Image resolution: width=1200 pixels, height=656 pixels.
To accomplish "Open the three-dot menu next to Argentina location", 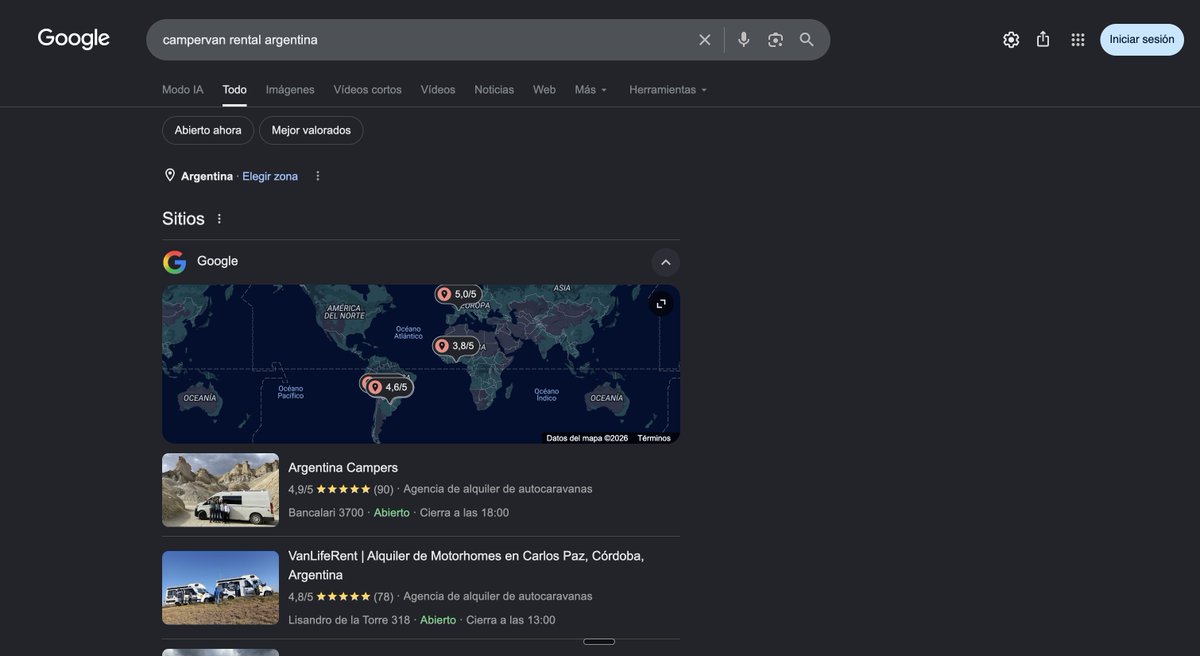I will (x=318, y=176).
